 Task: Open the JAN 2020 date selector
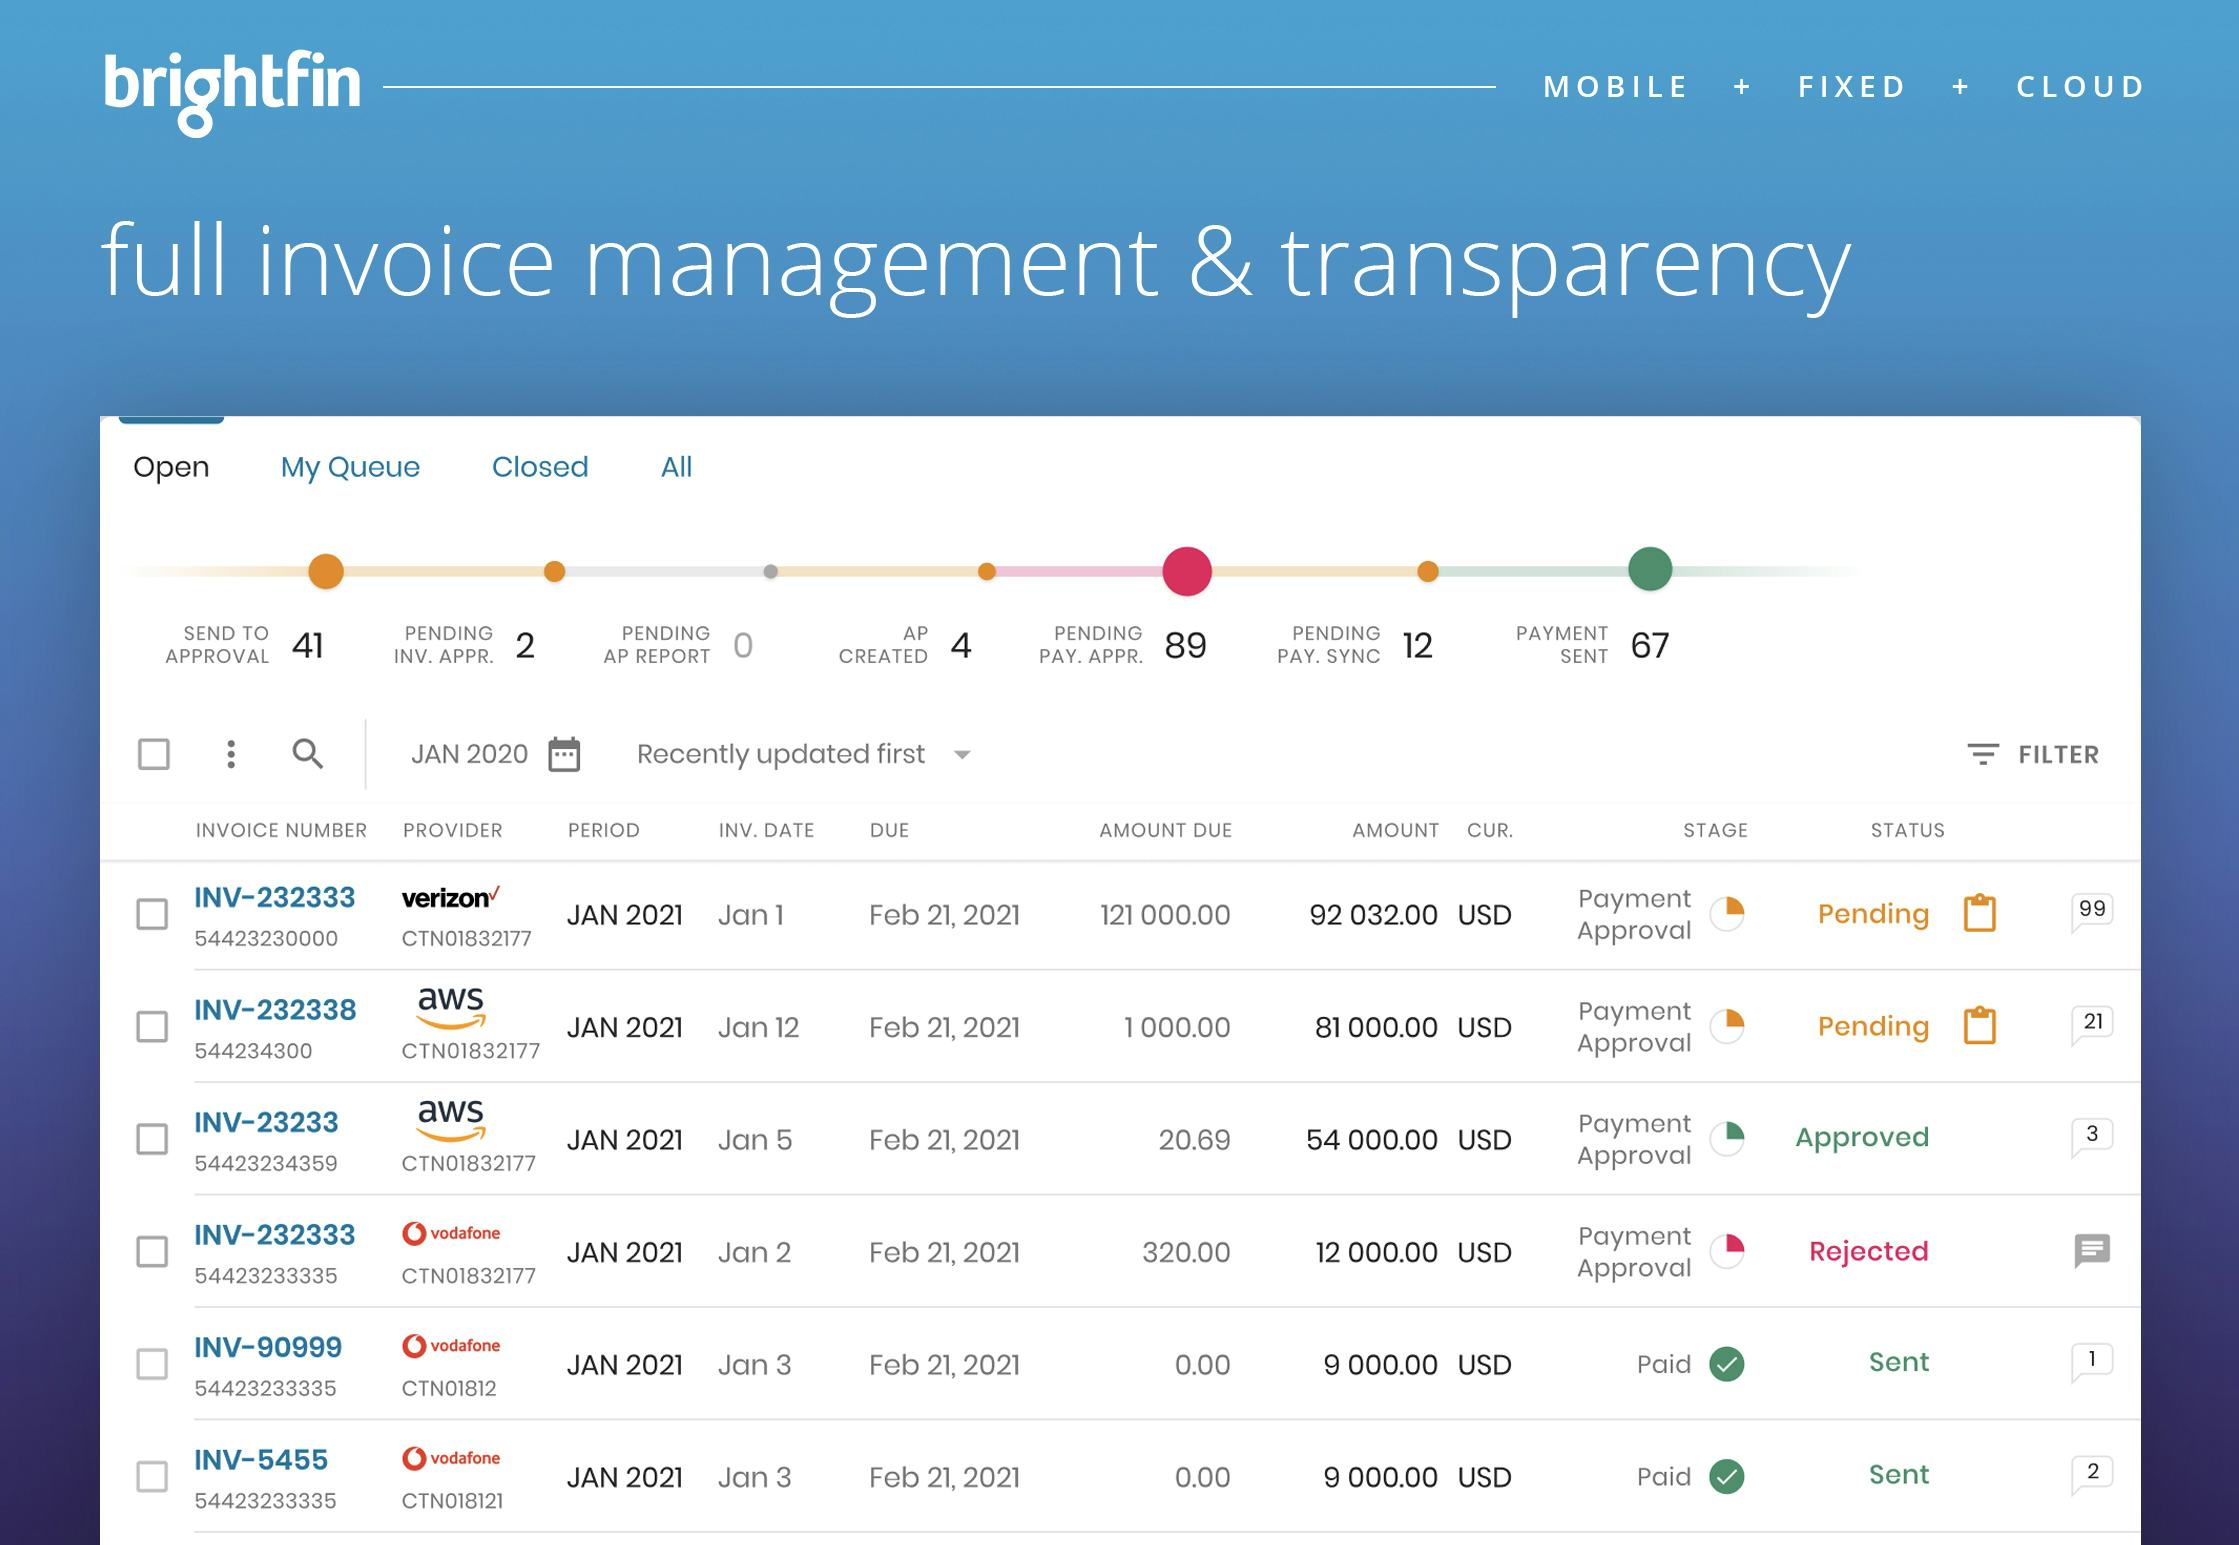coord(468,754)
